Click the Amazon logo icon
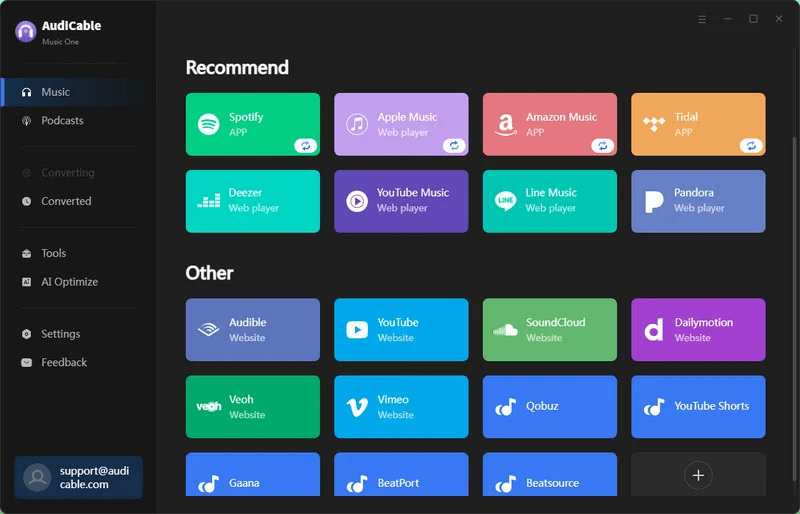Image resolution: width=800 pixels, height=514 pixels. pos(505,125)
